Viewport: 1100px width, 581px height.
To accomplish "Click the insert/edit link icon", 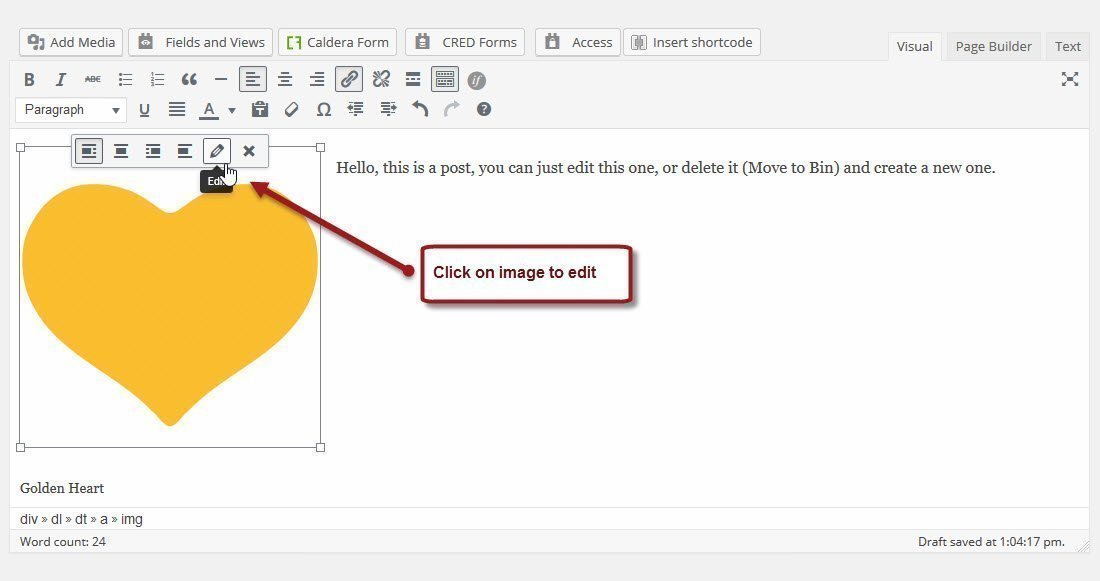I will (349, 80).
